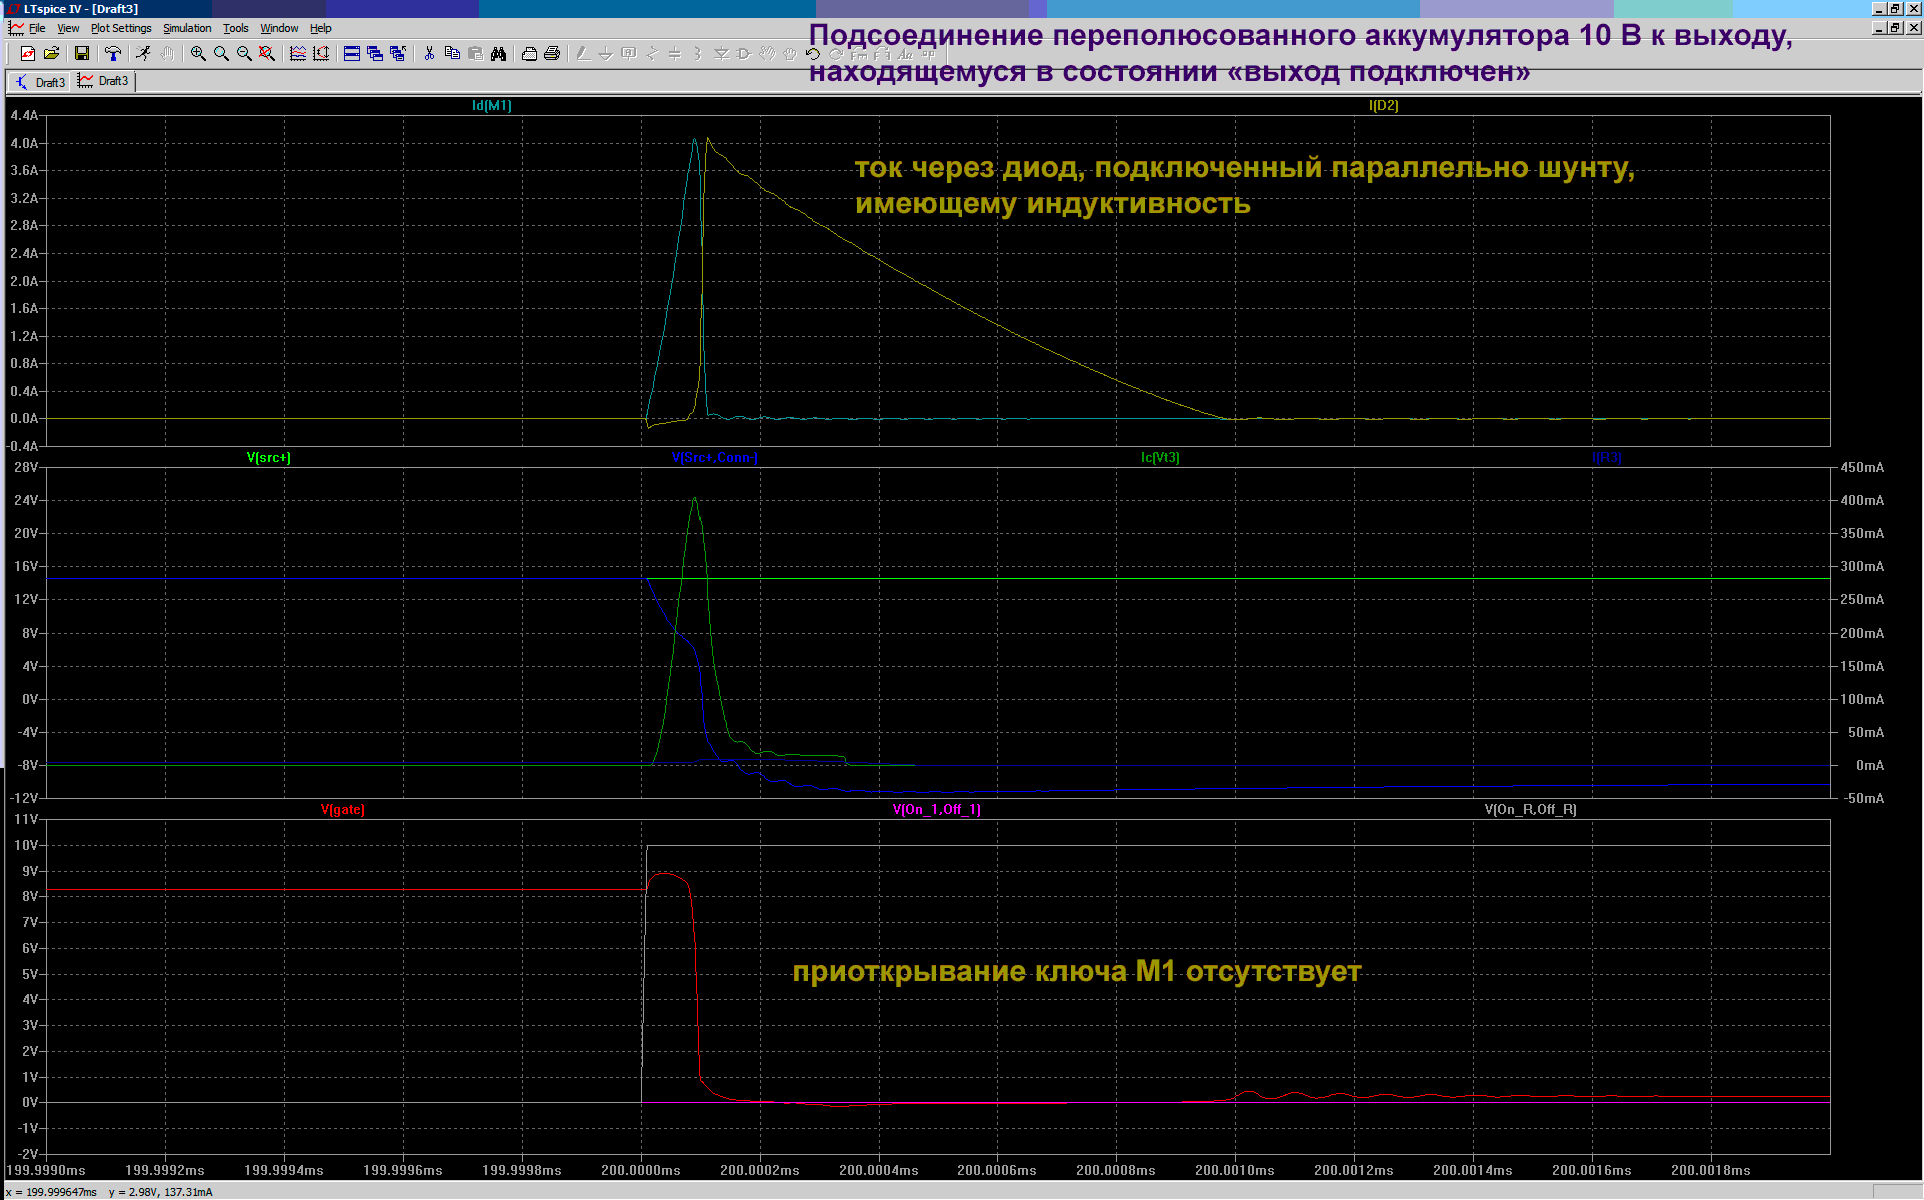The image size is (1924, 1200).
Task: Click the I(D2) trace label
Action: pyautogui.click(x=1384, y=105)
